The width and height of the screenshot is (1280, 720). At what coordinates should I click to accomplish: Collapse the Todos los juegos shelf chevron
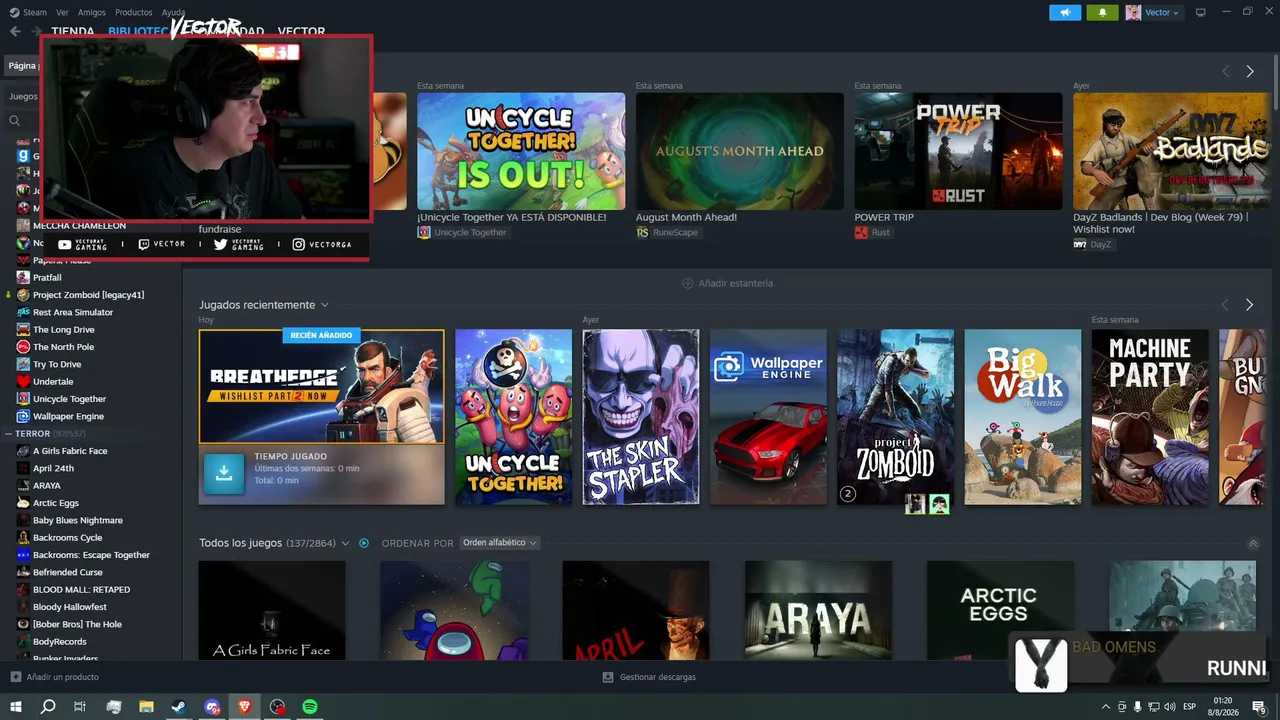(1253, 543)
